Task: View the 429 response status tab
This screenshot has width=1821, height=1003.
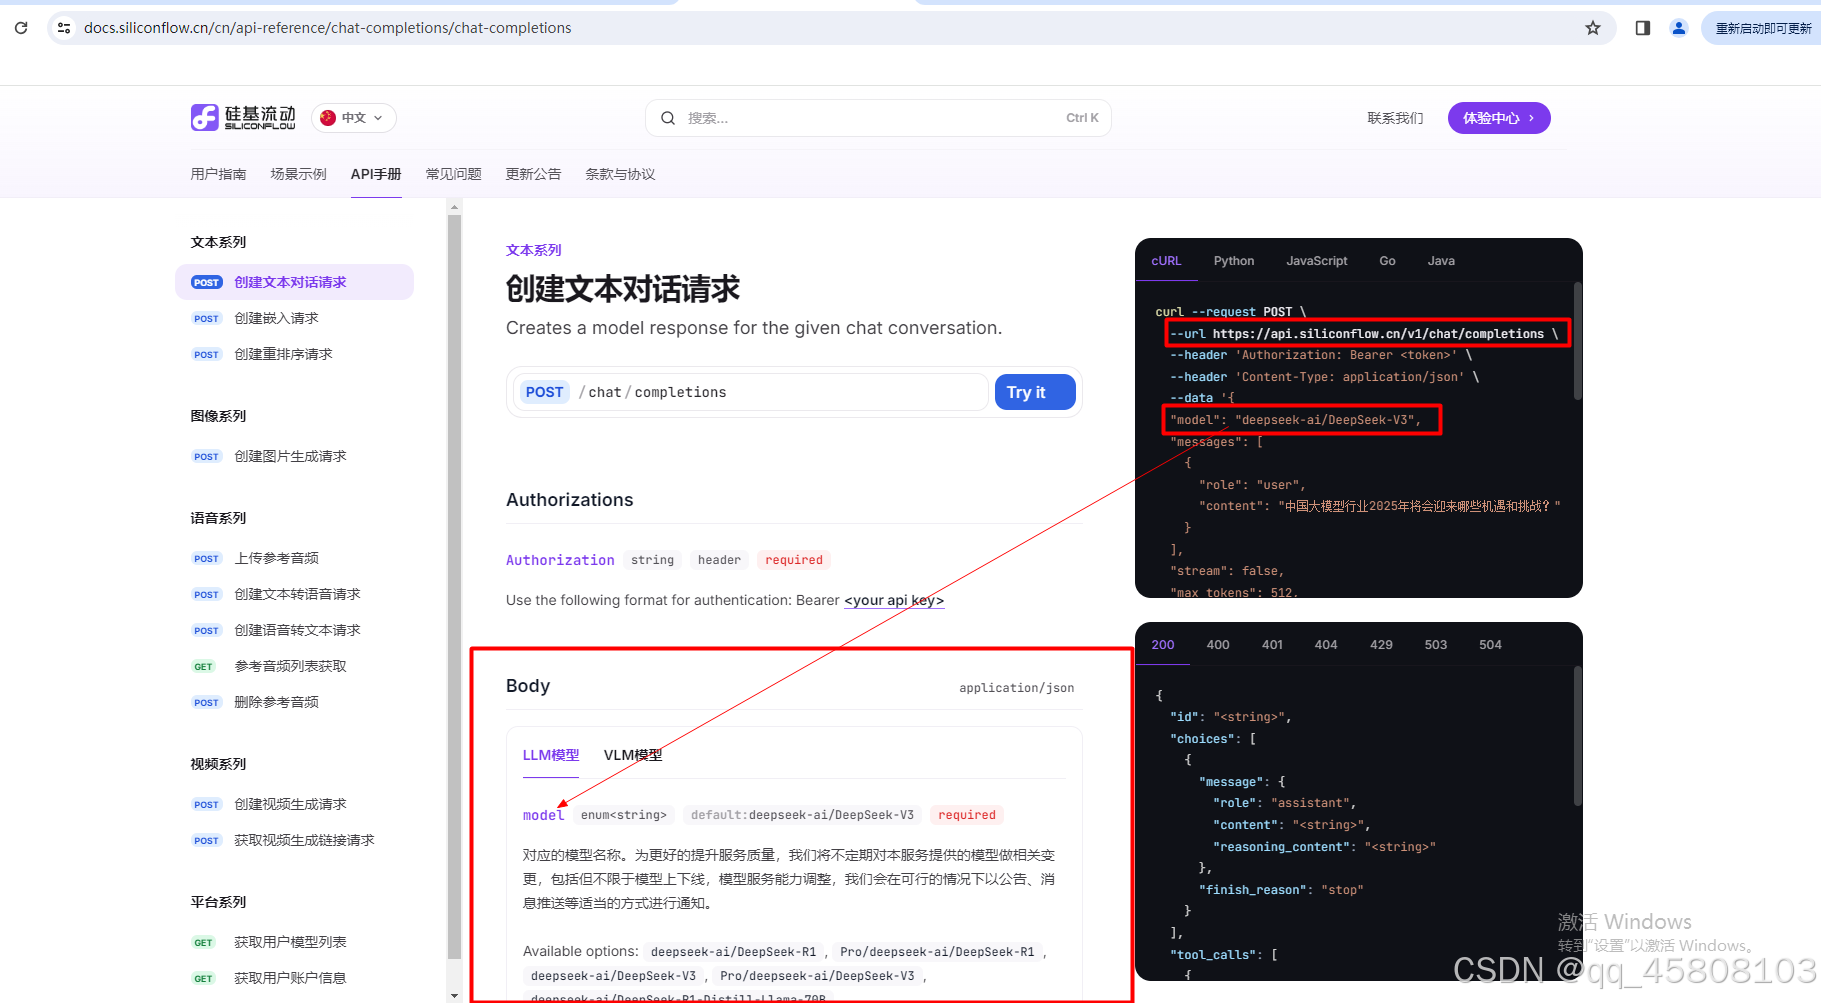Action: click(x=1381, y=644)
